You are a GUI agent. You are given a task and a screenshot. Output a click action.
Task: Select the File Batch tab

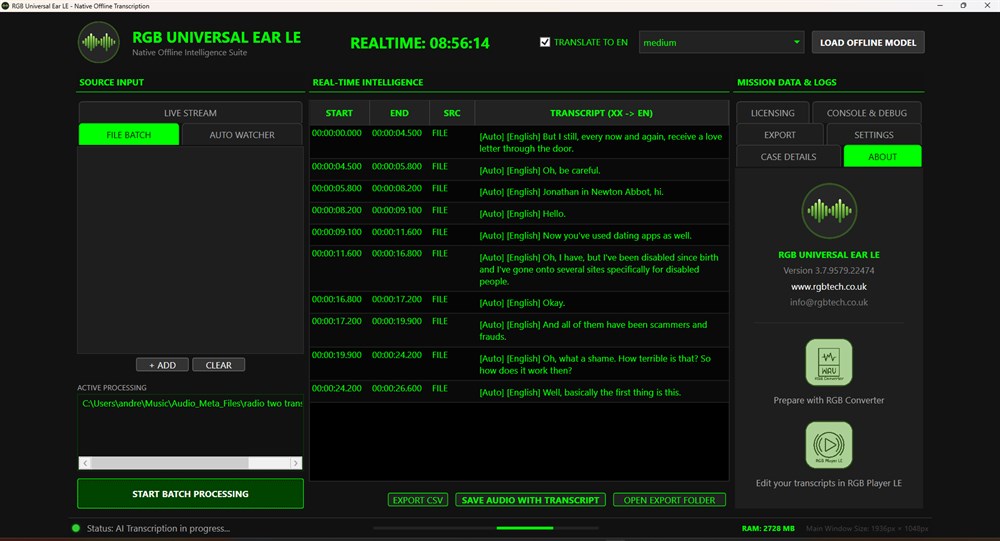(129, 135)
